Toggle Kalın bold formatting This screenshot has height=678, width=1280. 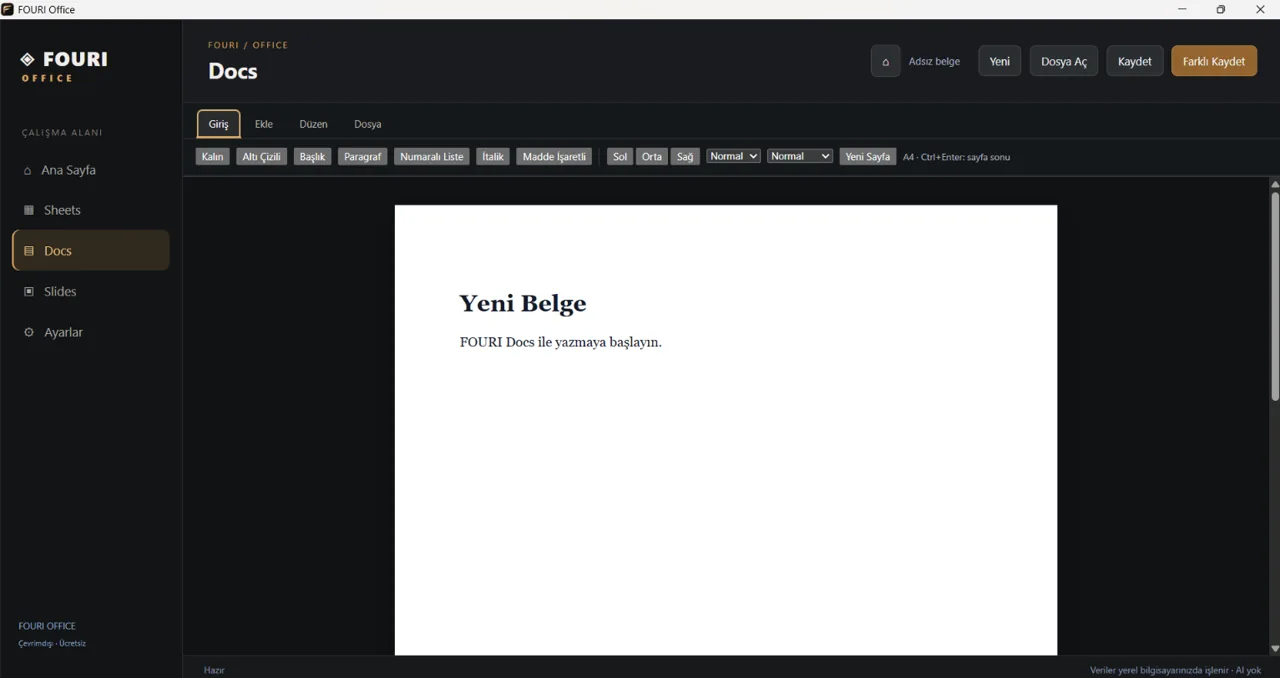coord(213,157)
